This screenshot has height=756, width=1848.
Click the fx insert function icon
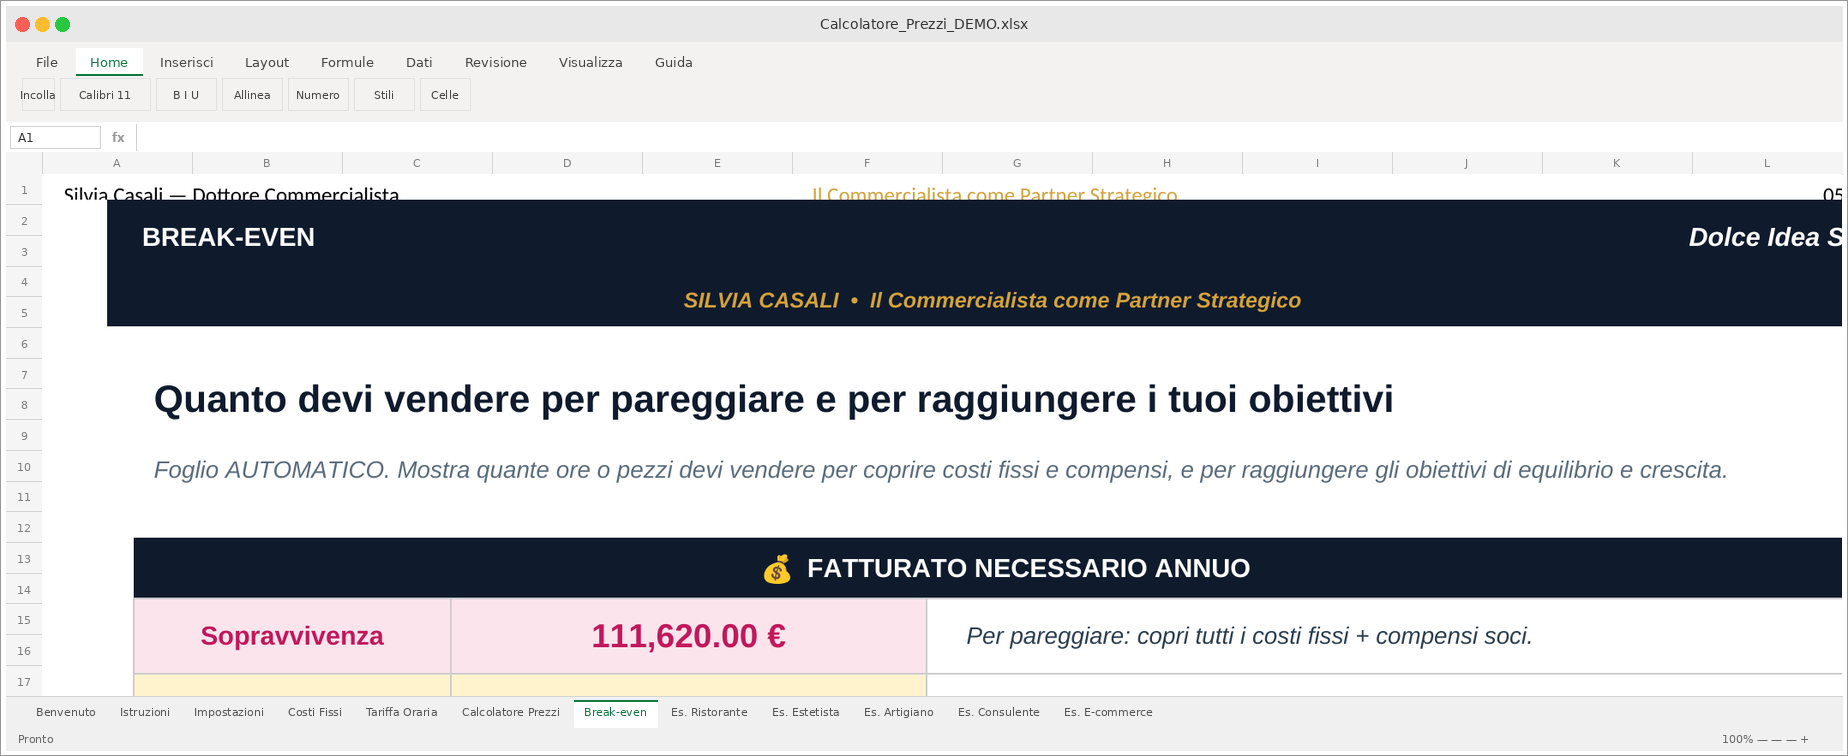pos(118,137)
